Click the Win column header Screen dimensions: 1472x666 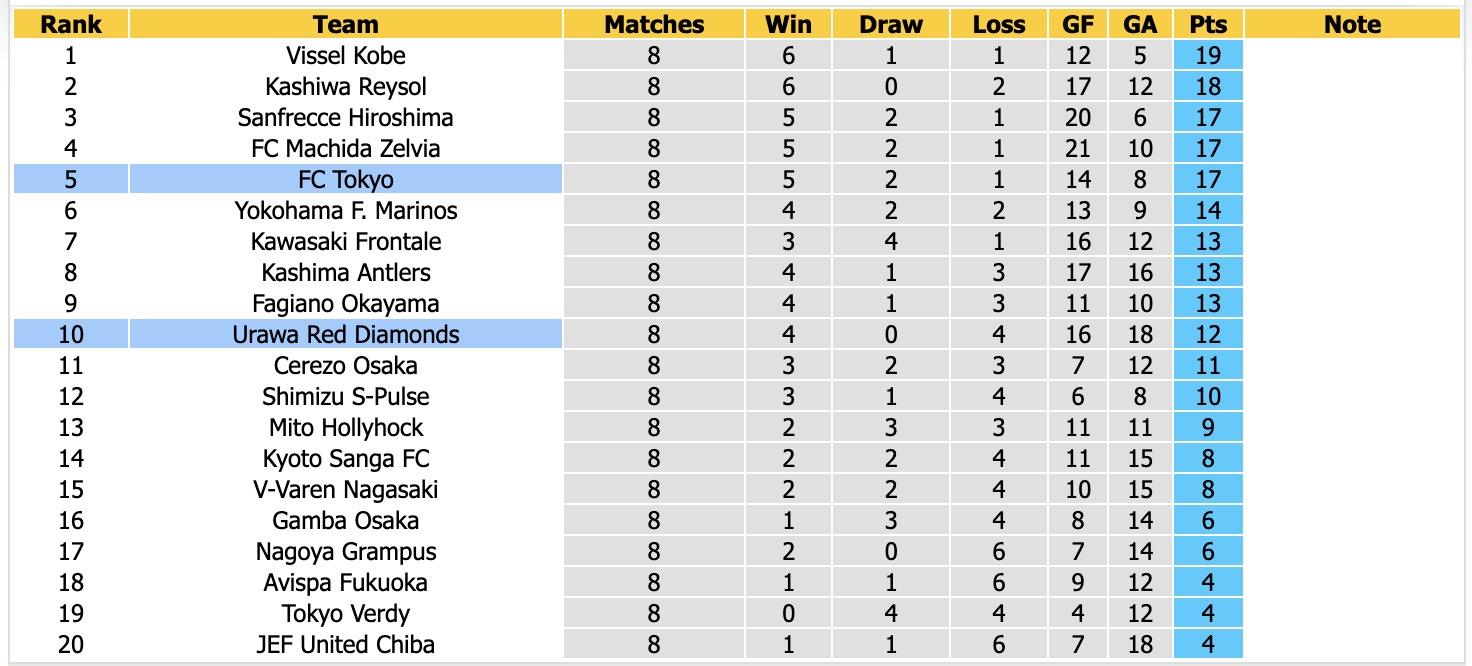[x=788, y=25]
